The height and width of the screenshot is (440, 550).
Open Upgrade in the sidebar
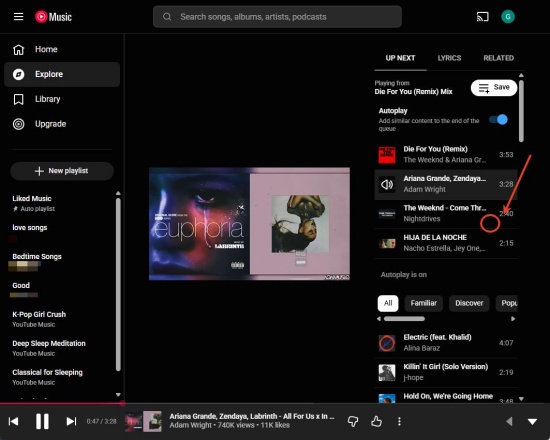click(62, 124)
